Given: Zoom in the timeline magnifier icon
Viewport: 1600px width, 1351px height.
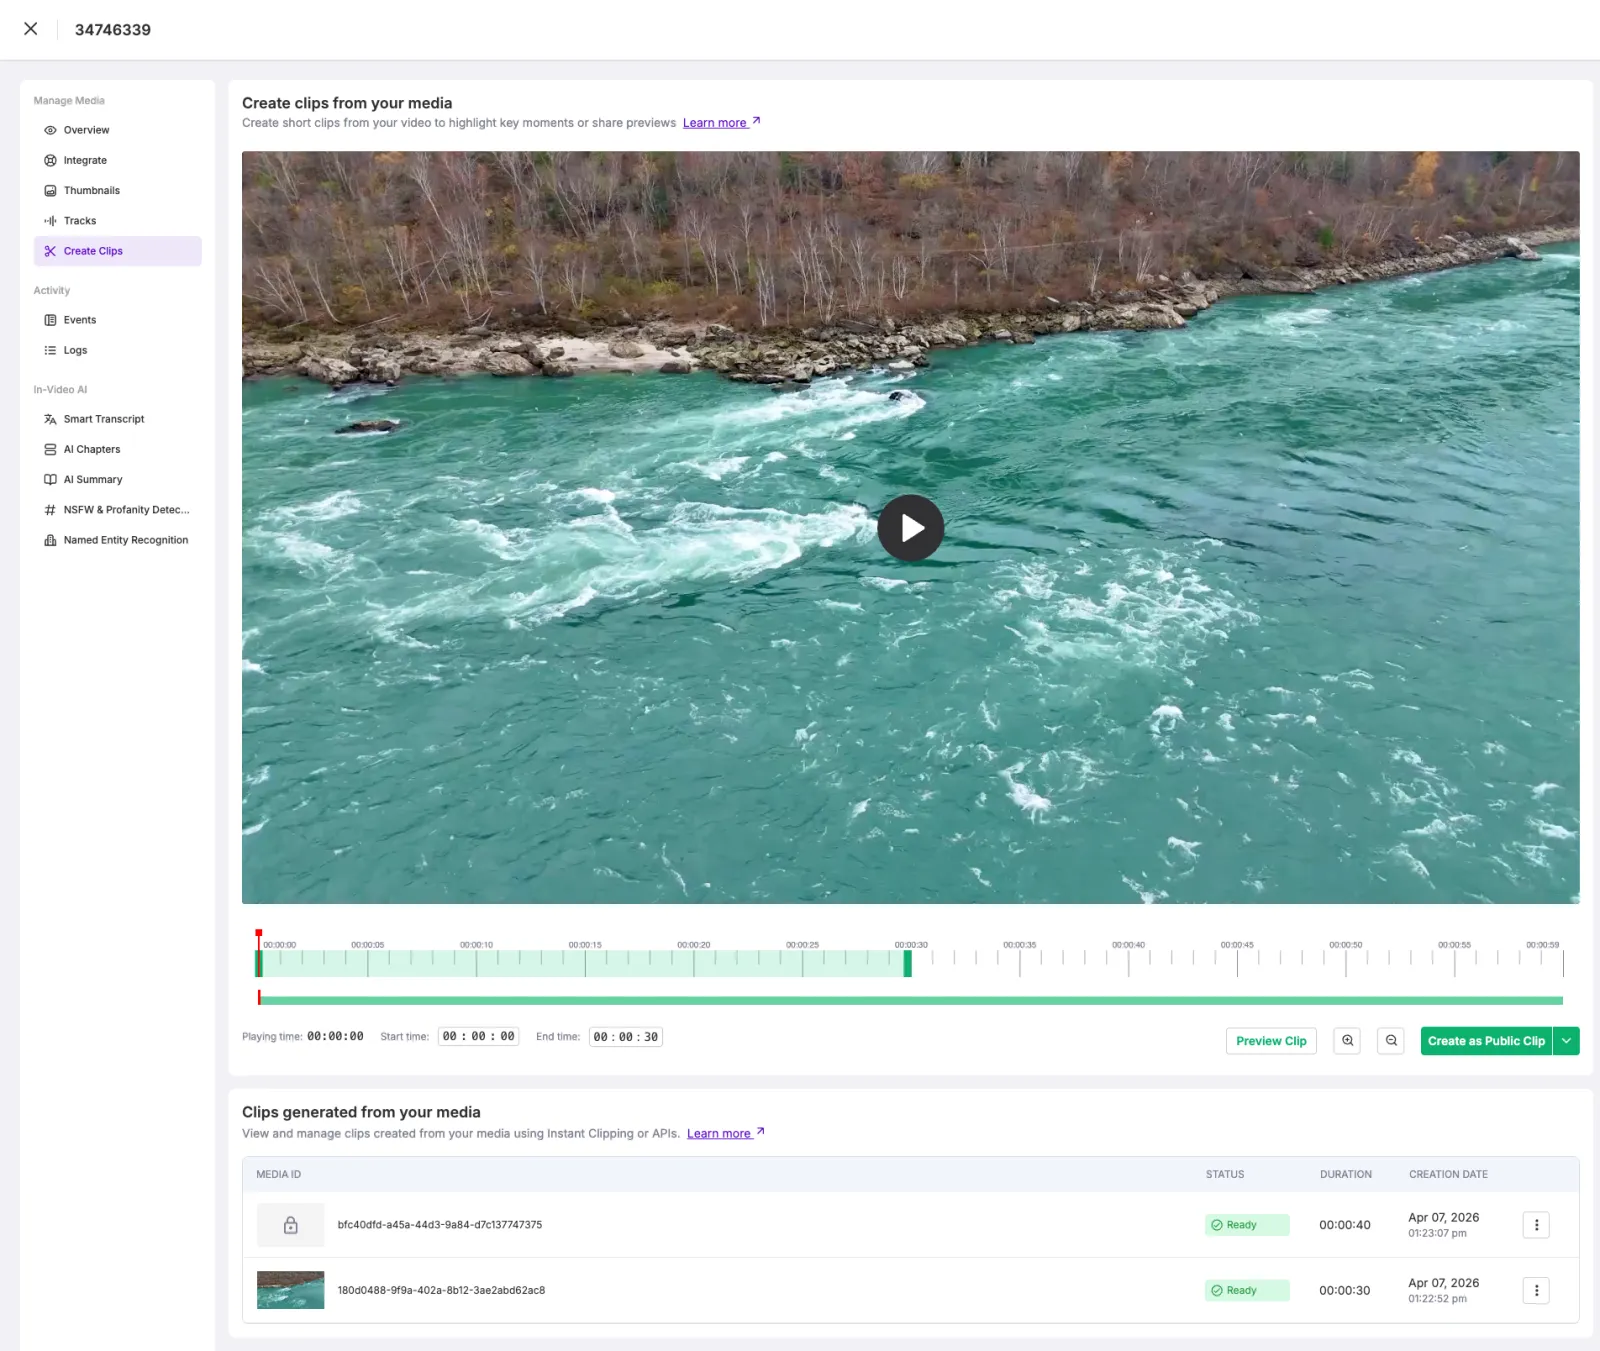Looking at the screenshot, I should (1347, 1041).
